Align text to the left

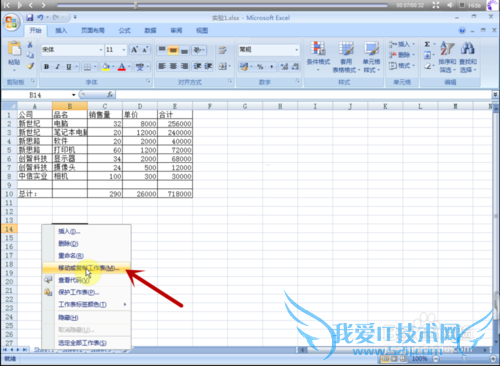pos(162,66)
